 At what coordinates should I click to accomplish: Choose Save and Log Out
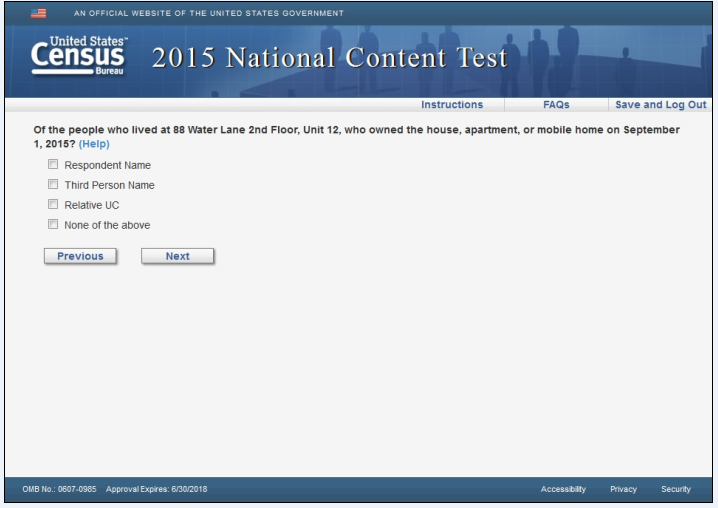point(660,105)
